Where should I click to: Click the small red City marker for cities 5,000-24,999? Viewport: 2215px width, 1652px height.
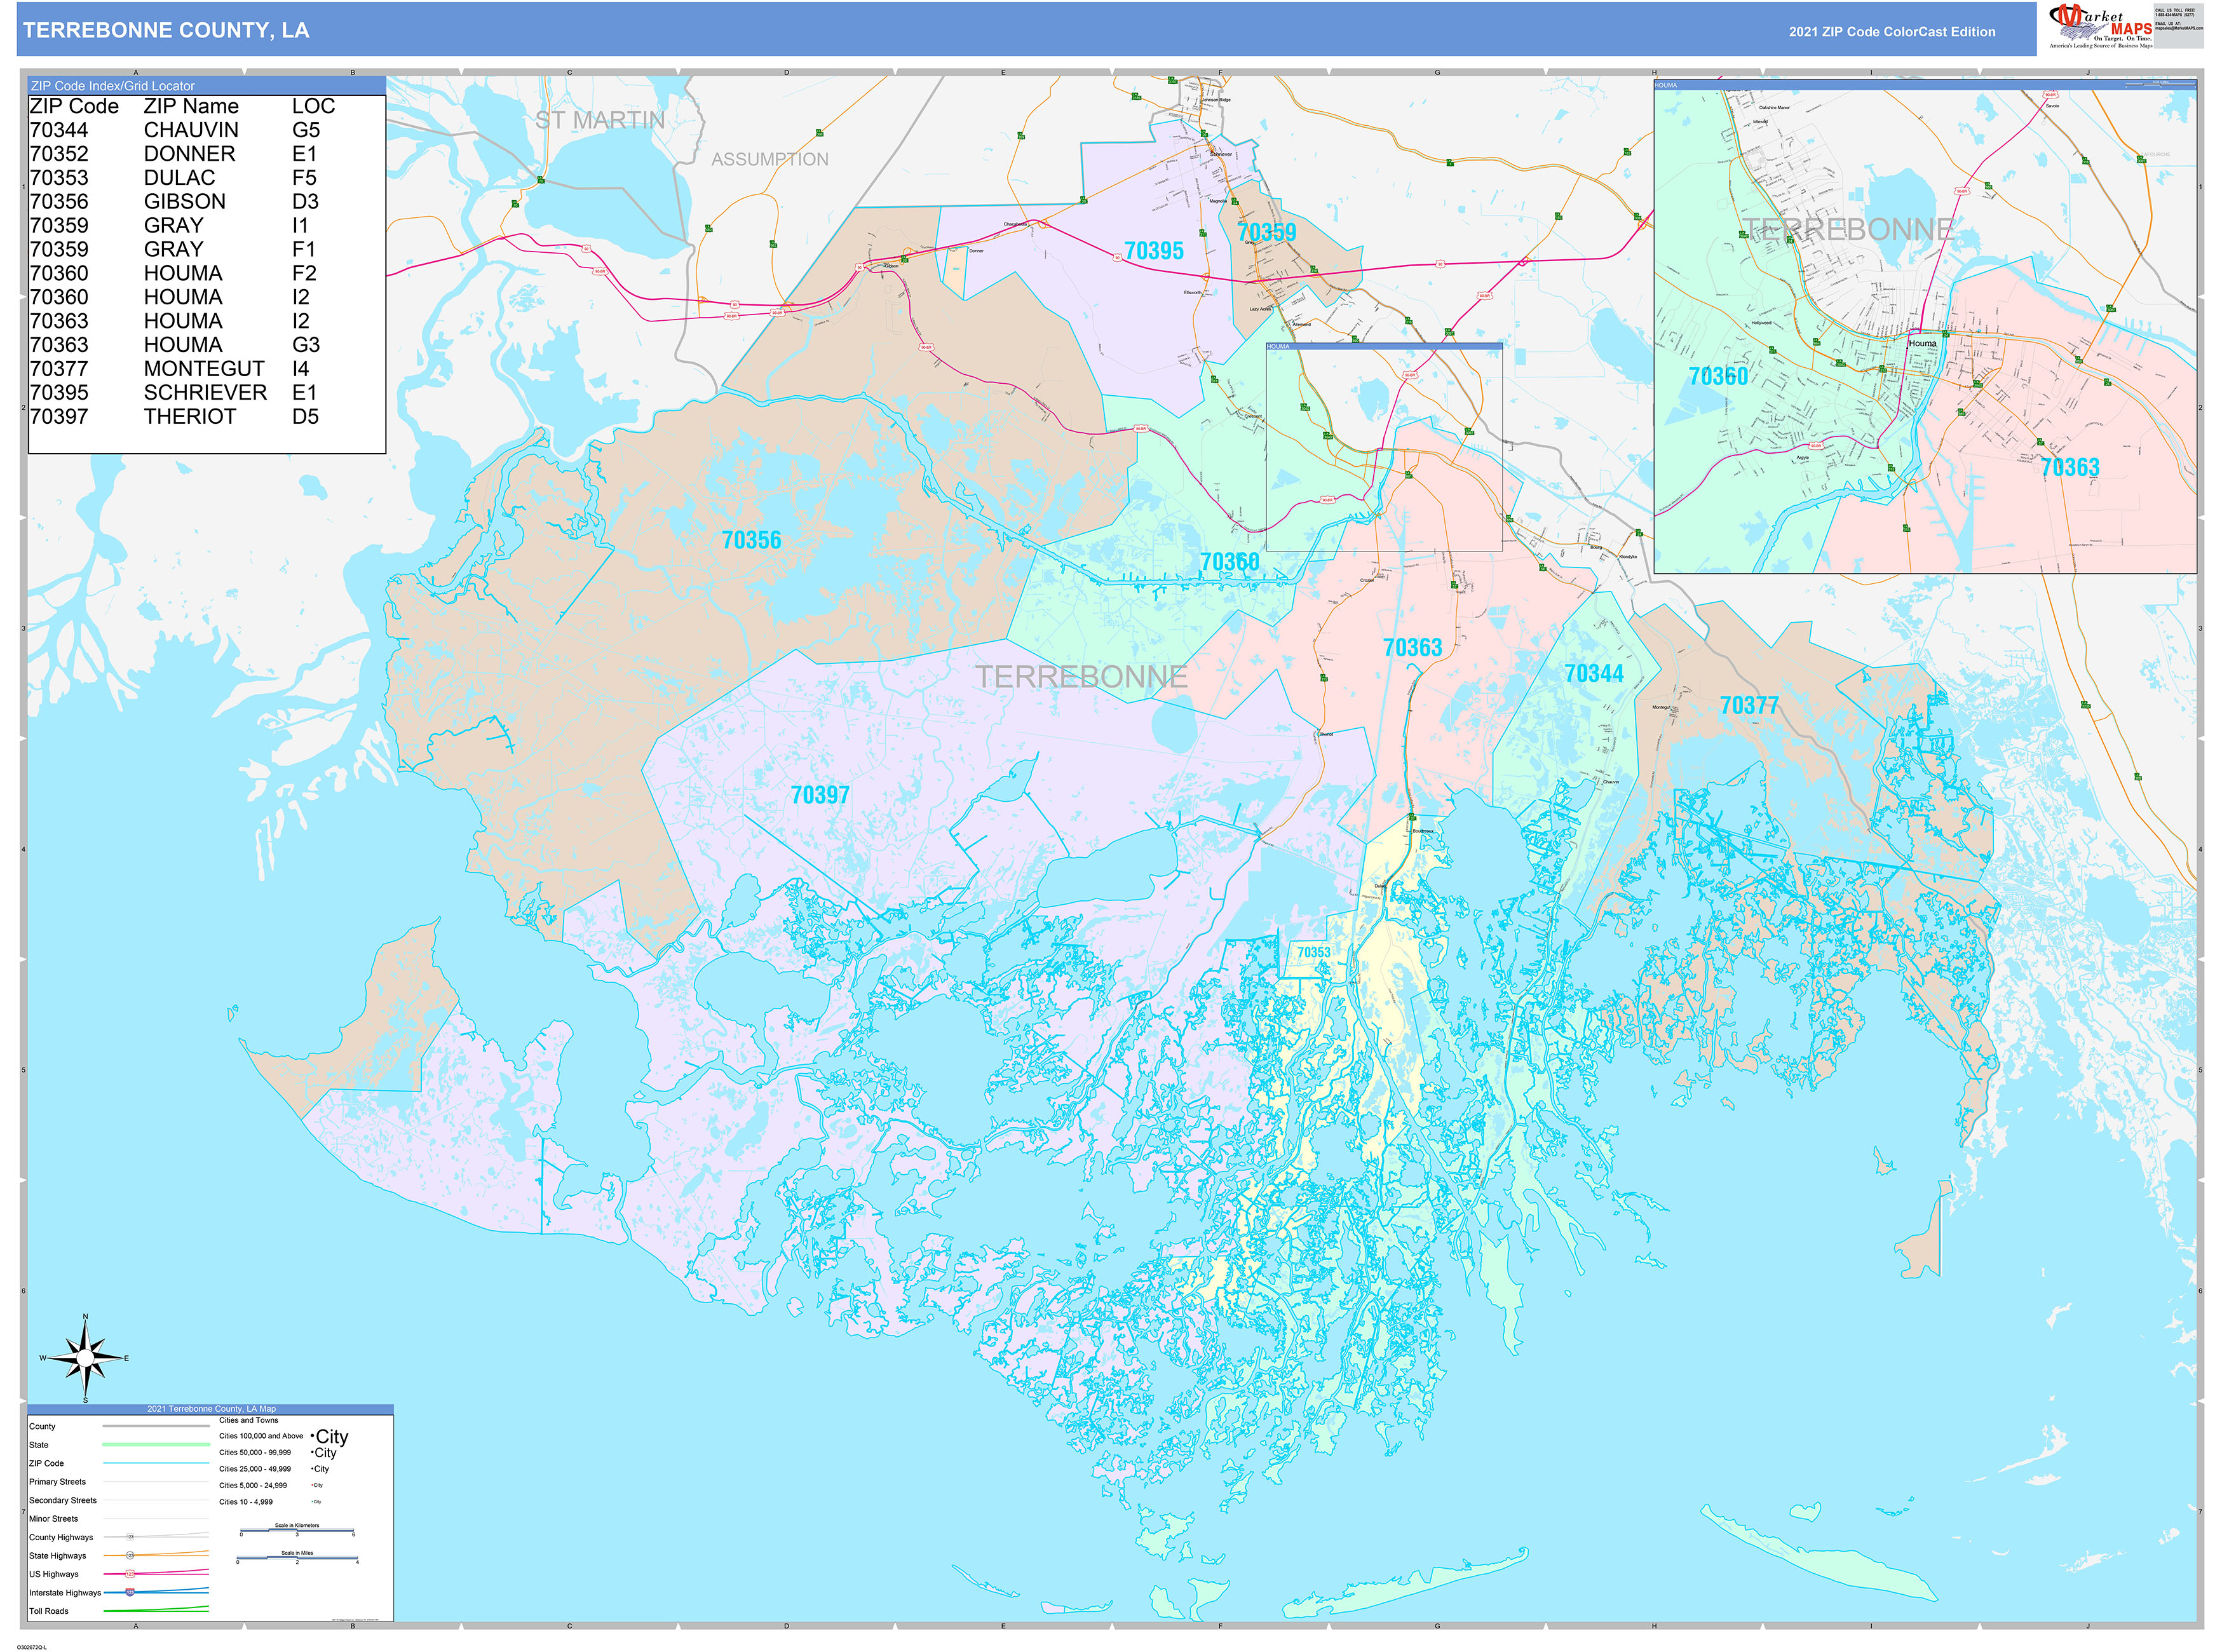[312, 1485]
